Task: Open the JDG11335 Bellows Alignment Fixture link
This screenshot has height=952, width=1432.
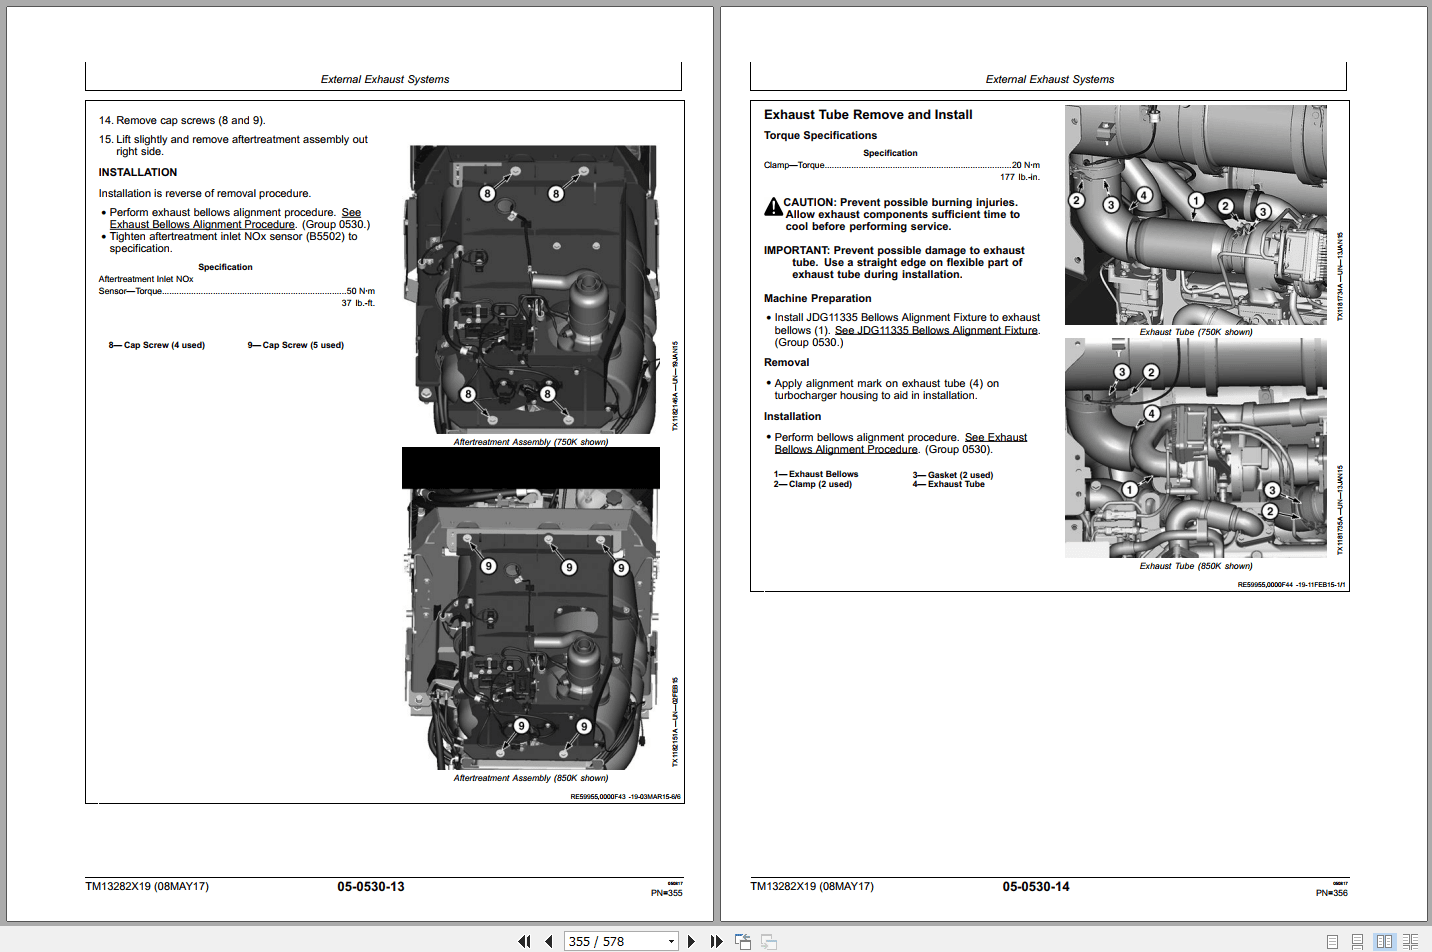Action: pyautogui.click(x=936, y=329)
